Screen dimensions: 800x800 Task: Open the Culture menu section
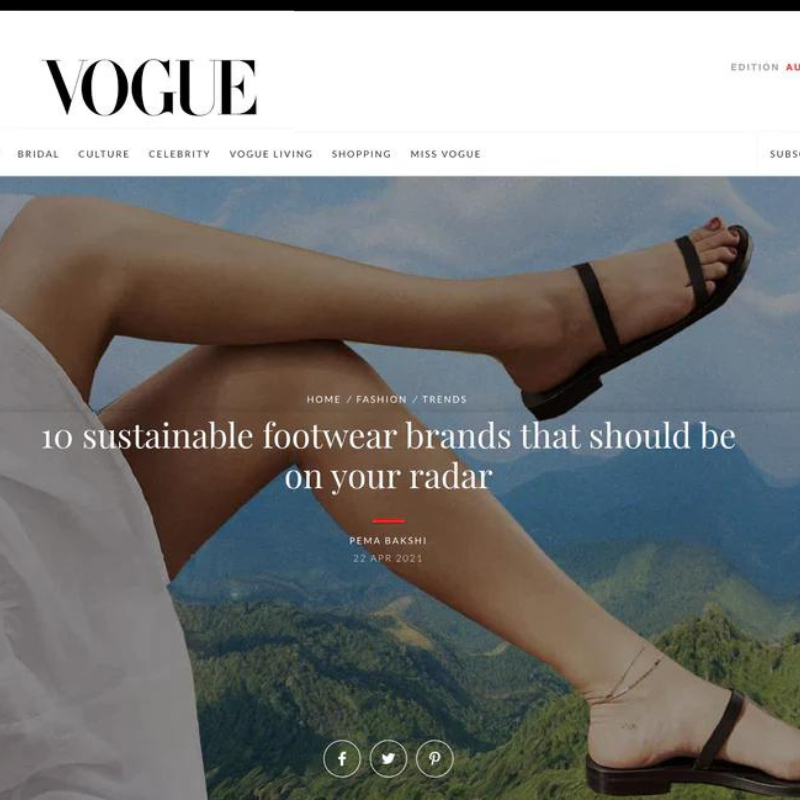[104, 154]
